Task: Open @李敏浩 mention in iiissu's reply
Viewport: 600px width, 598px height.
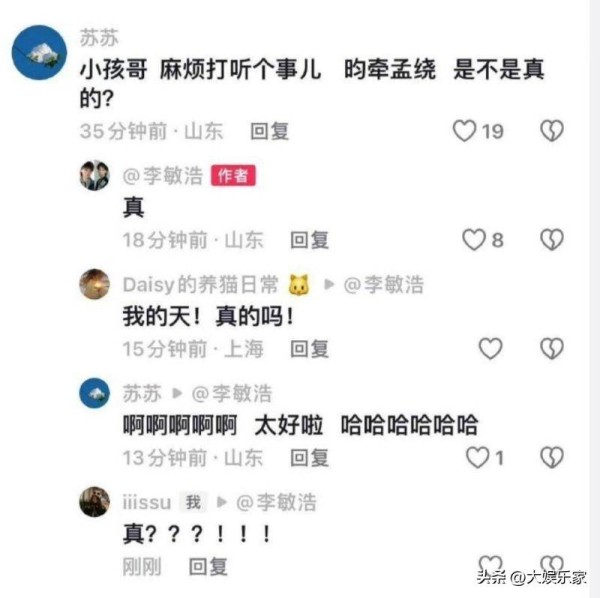Action: tap(276, 502)
